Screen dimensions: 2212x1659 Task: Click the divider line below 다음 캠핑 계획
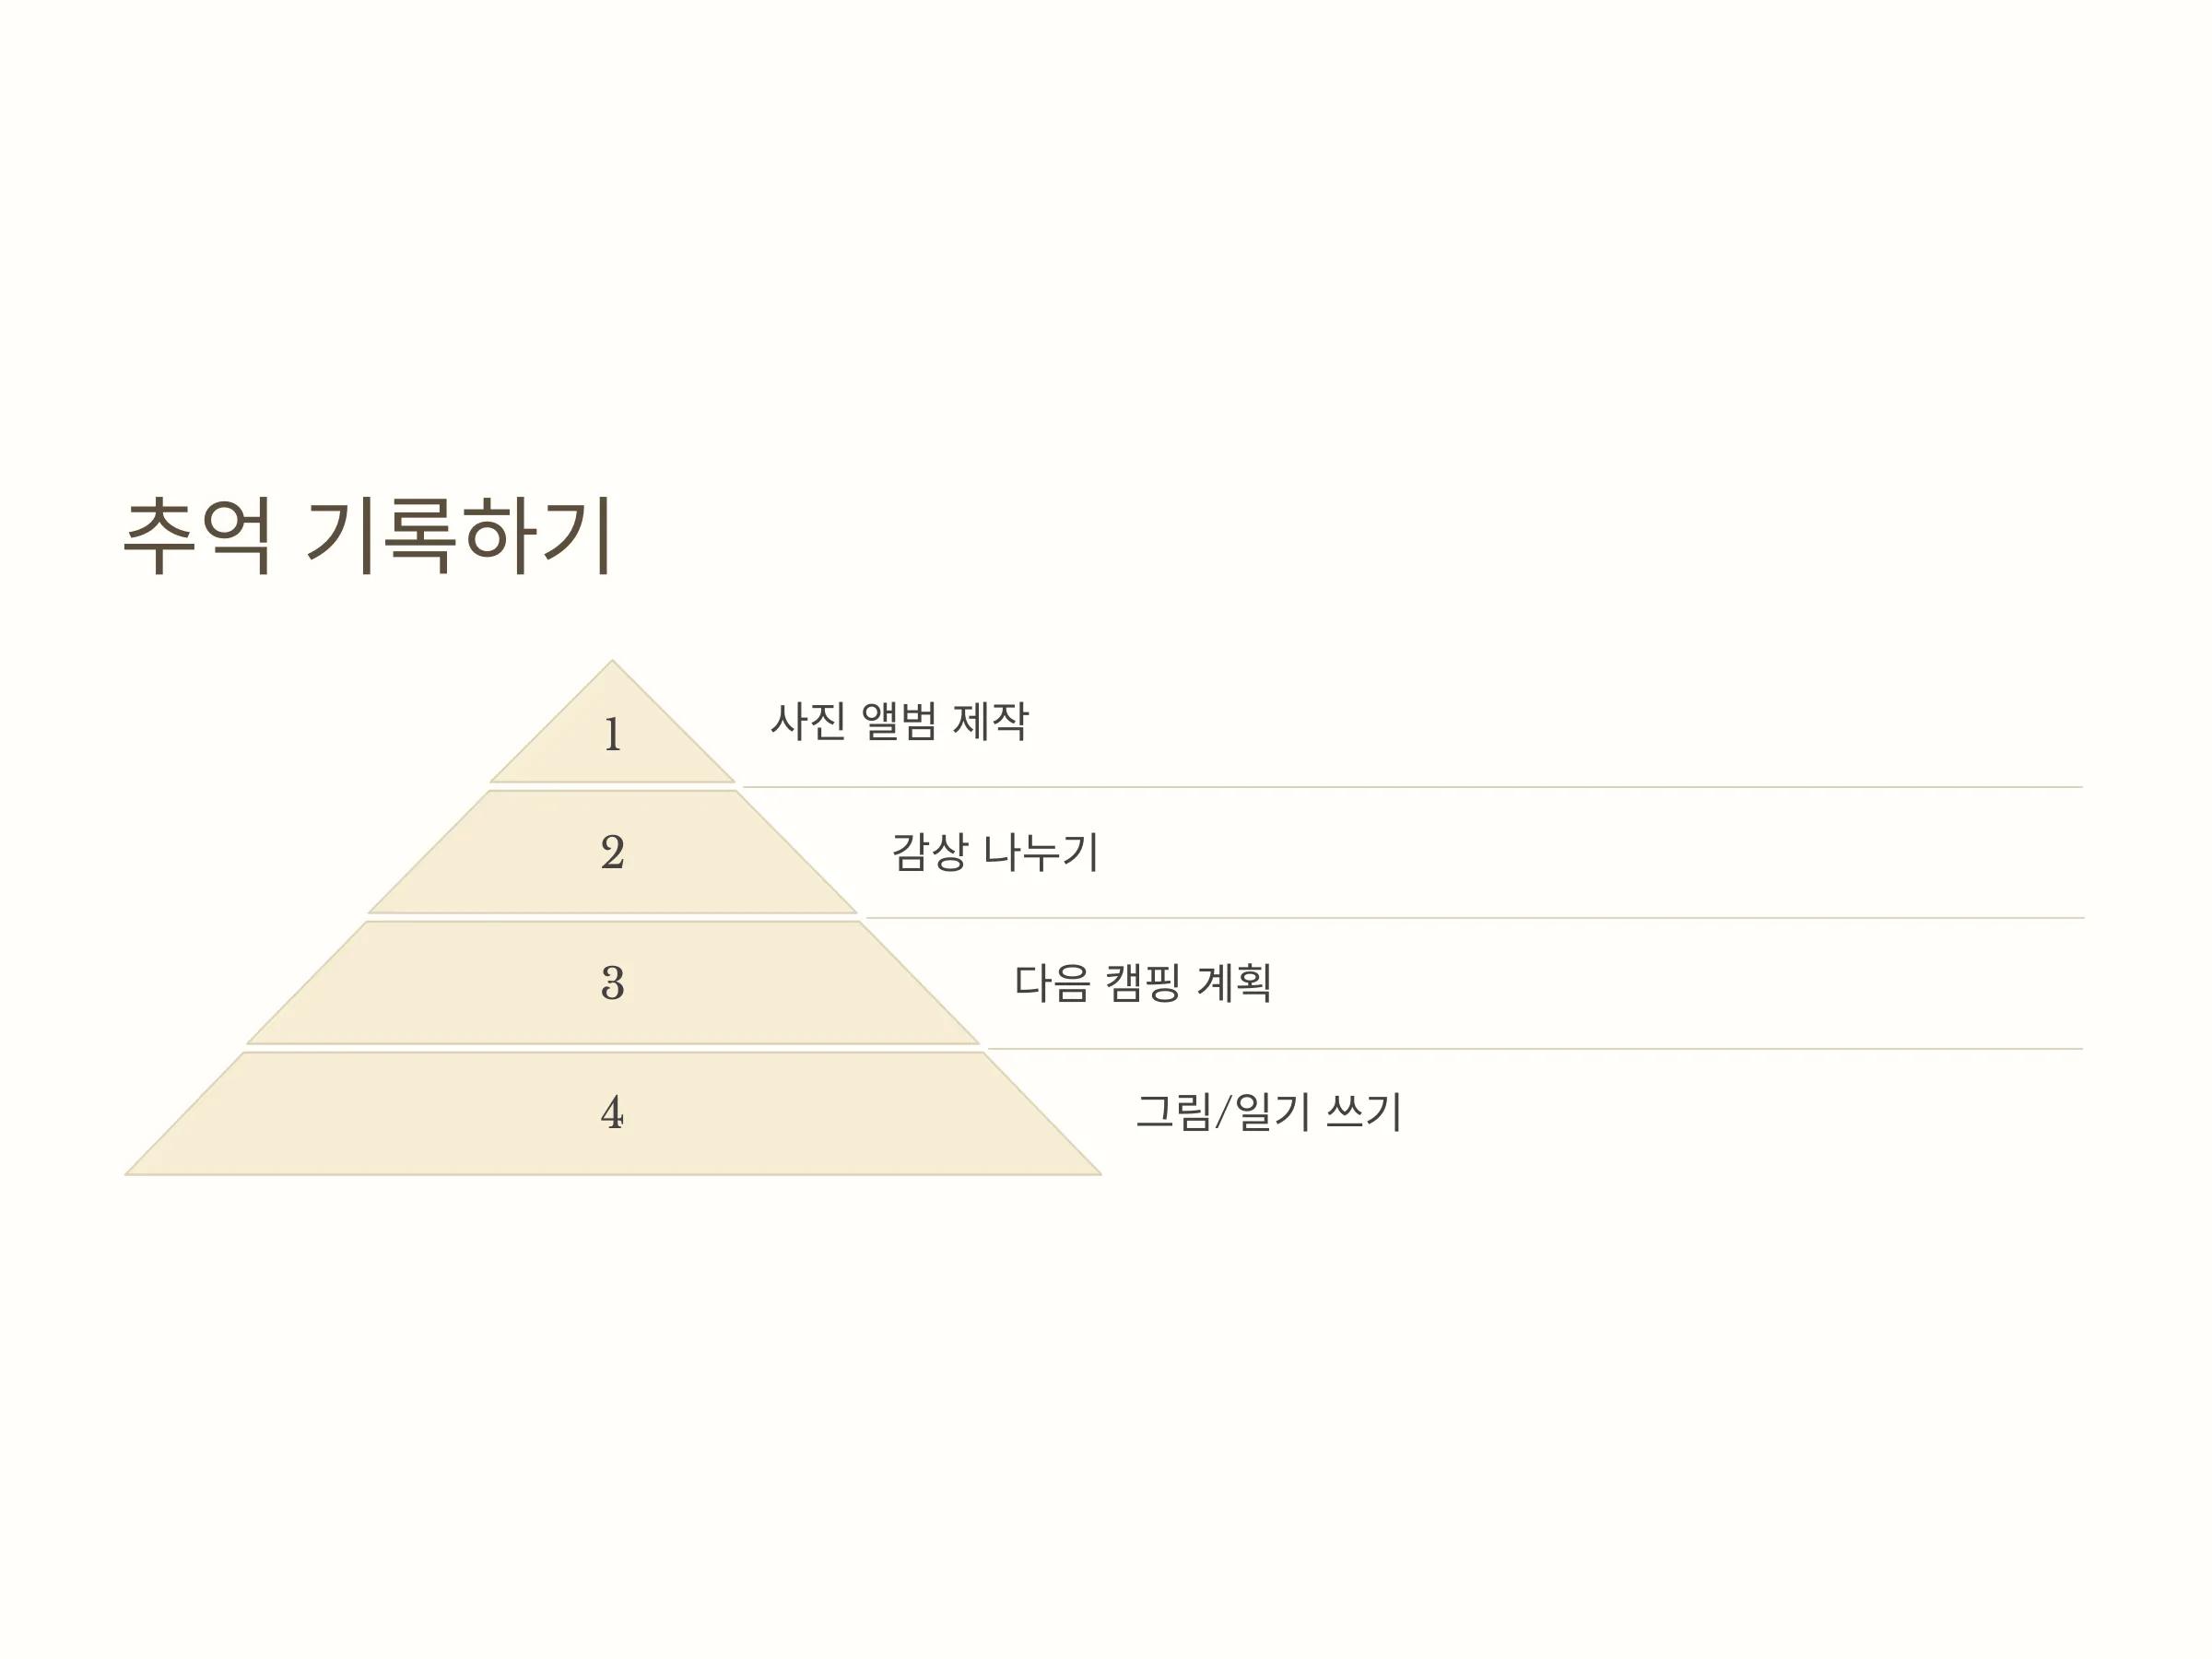(1535, 1048)
